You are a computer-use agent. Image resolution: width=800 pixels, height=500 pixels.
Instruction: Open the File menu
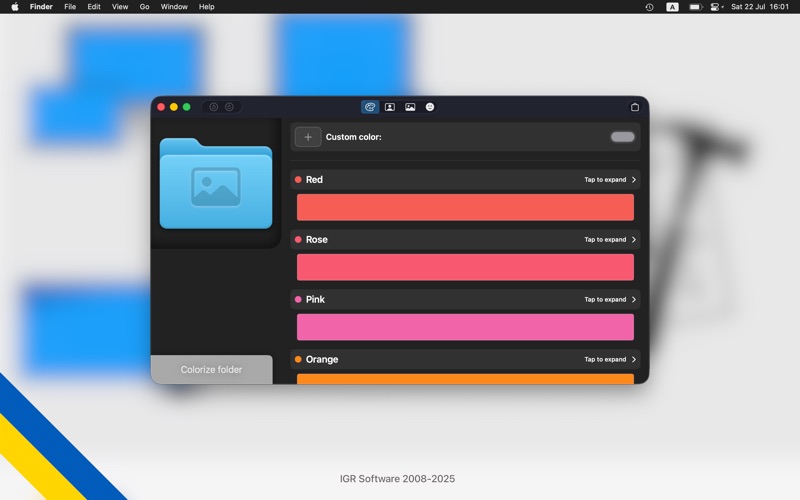pyautogui.click(x=70, y=7)
